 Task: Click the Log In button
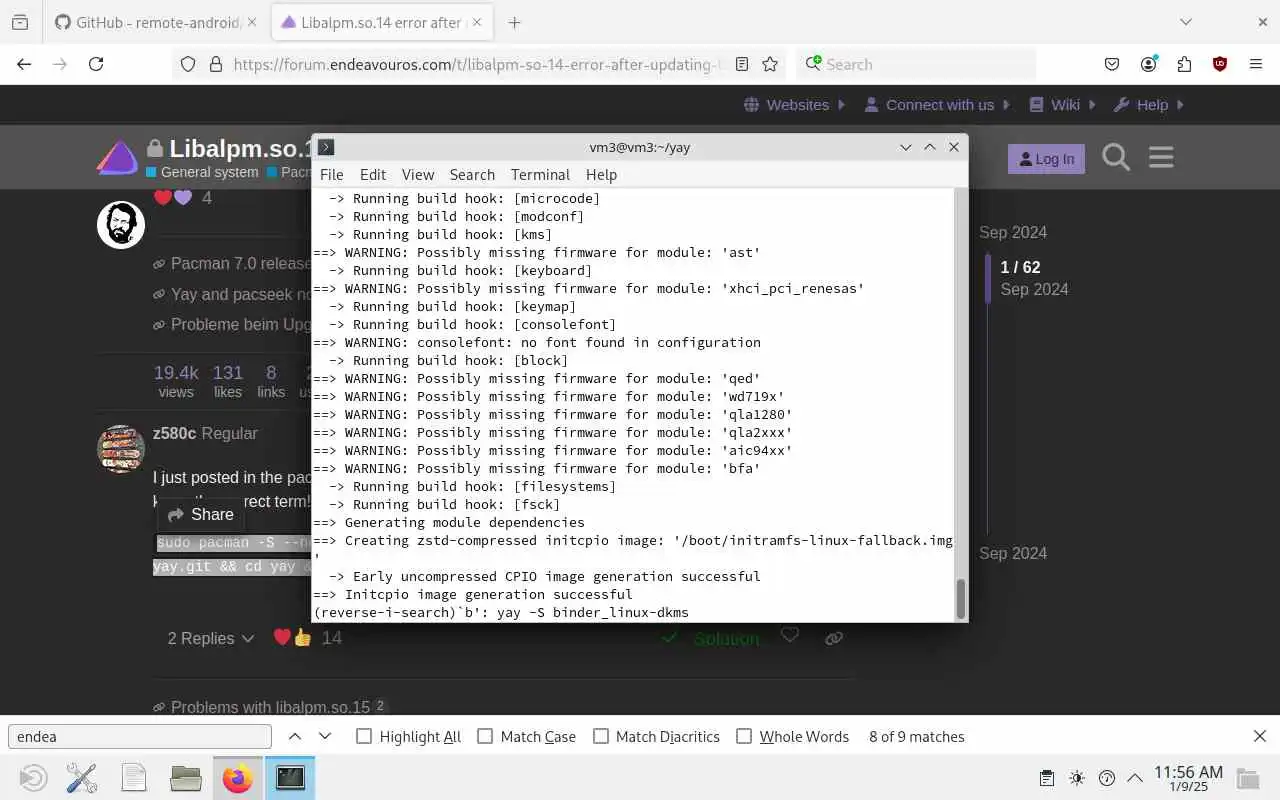pyautogui.click(x=1046, y=158)
